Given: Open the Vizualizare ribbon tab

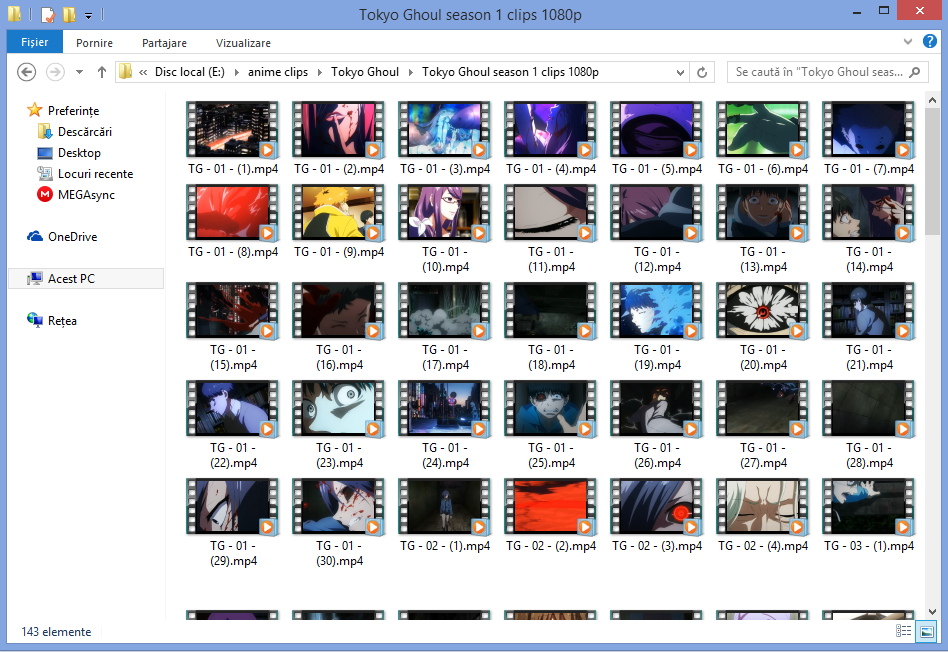Looking at the screenshot, I should pos(243,43).
